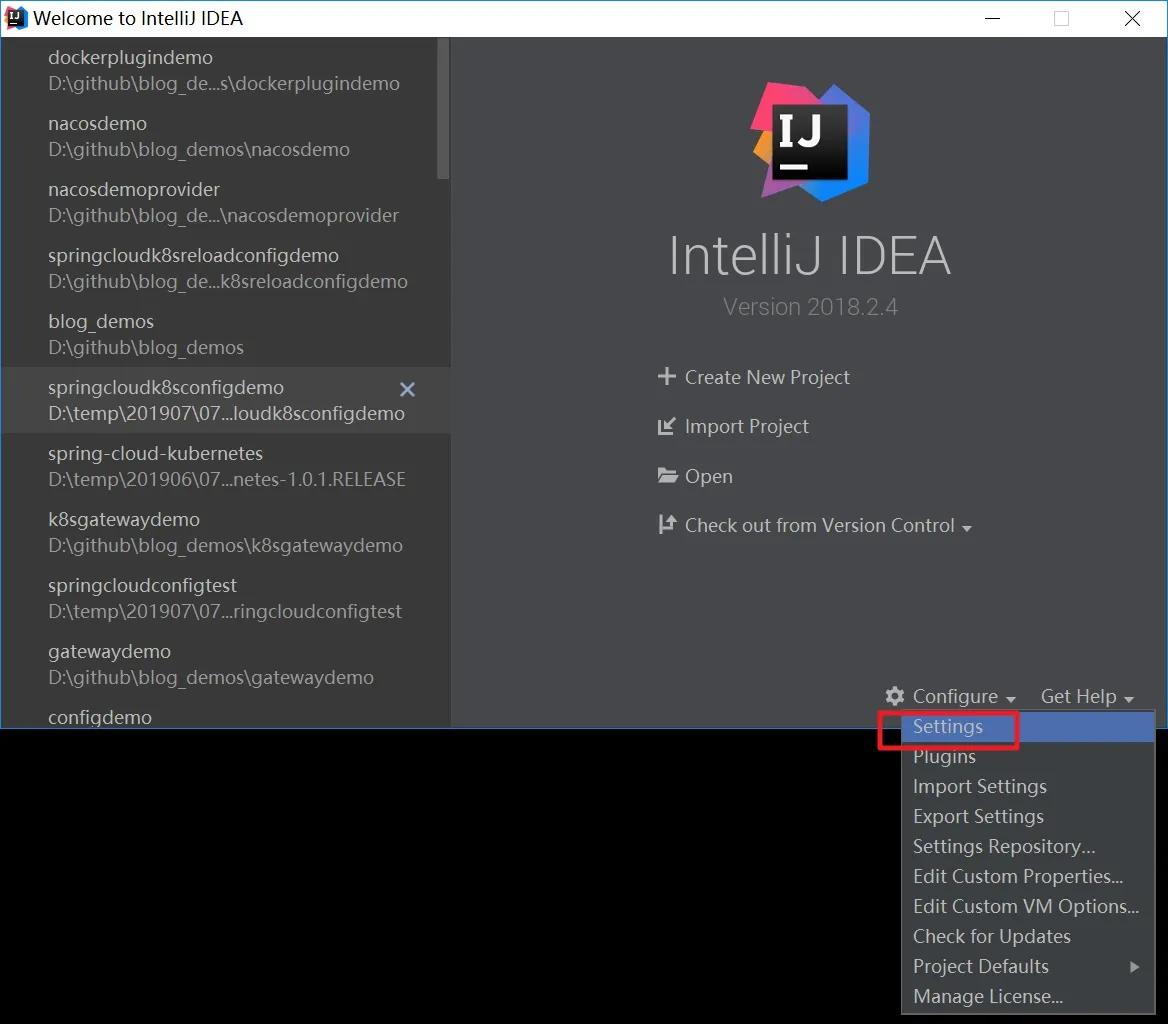Click the large IntelliJ IDEA logo
The width and height of the screenshot is (1168, 1024).
(x=810, y=141)
